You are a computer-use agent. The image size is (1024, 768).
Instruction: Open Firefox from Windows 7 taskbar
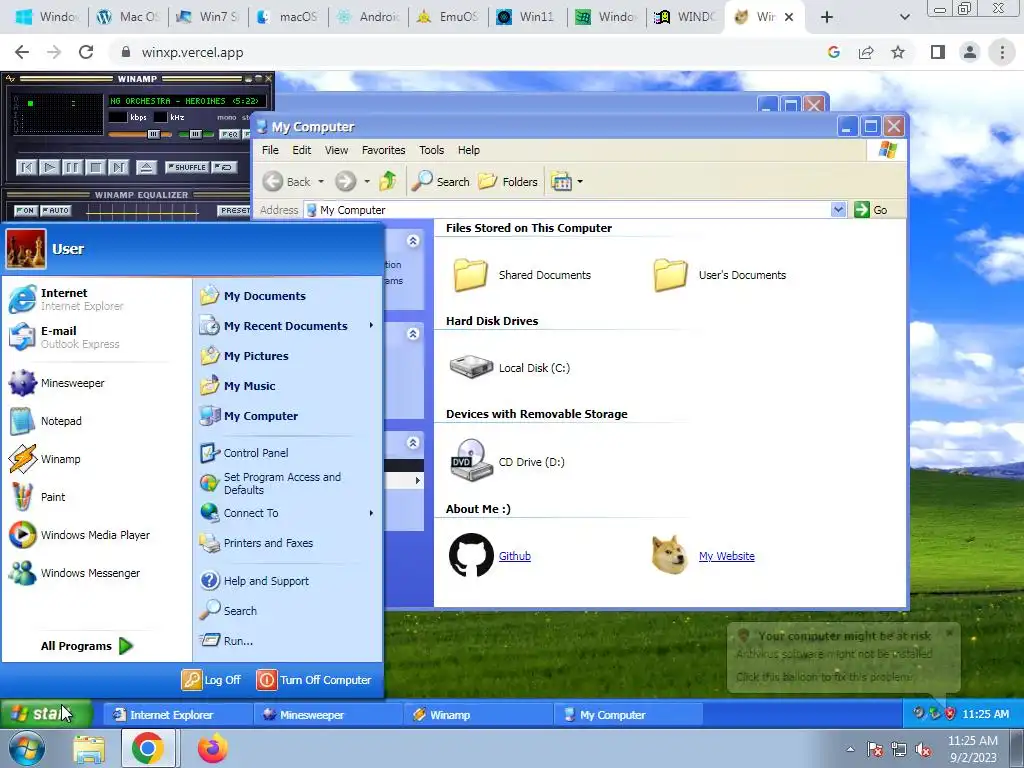point(213,748)
